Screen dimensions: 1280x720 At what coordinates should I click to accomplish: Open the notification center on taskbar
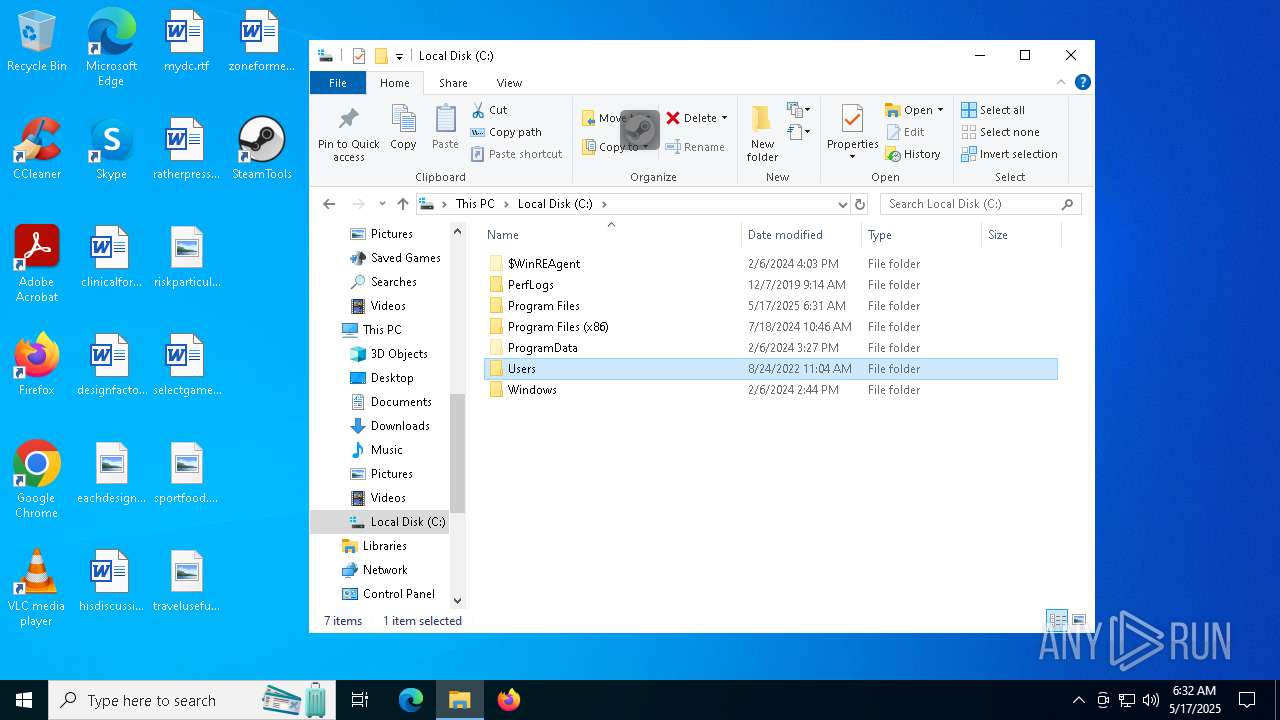1247,700
